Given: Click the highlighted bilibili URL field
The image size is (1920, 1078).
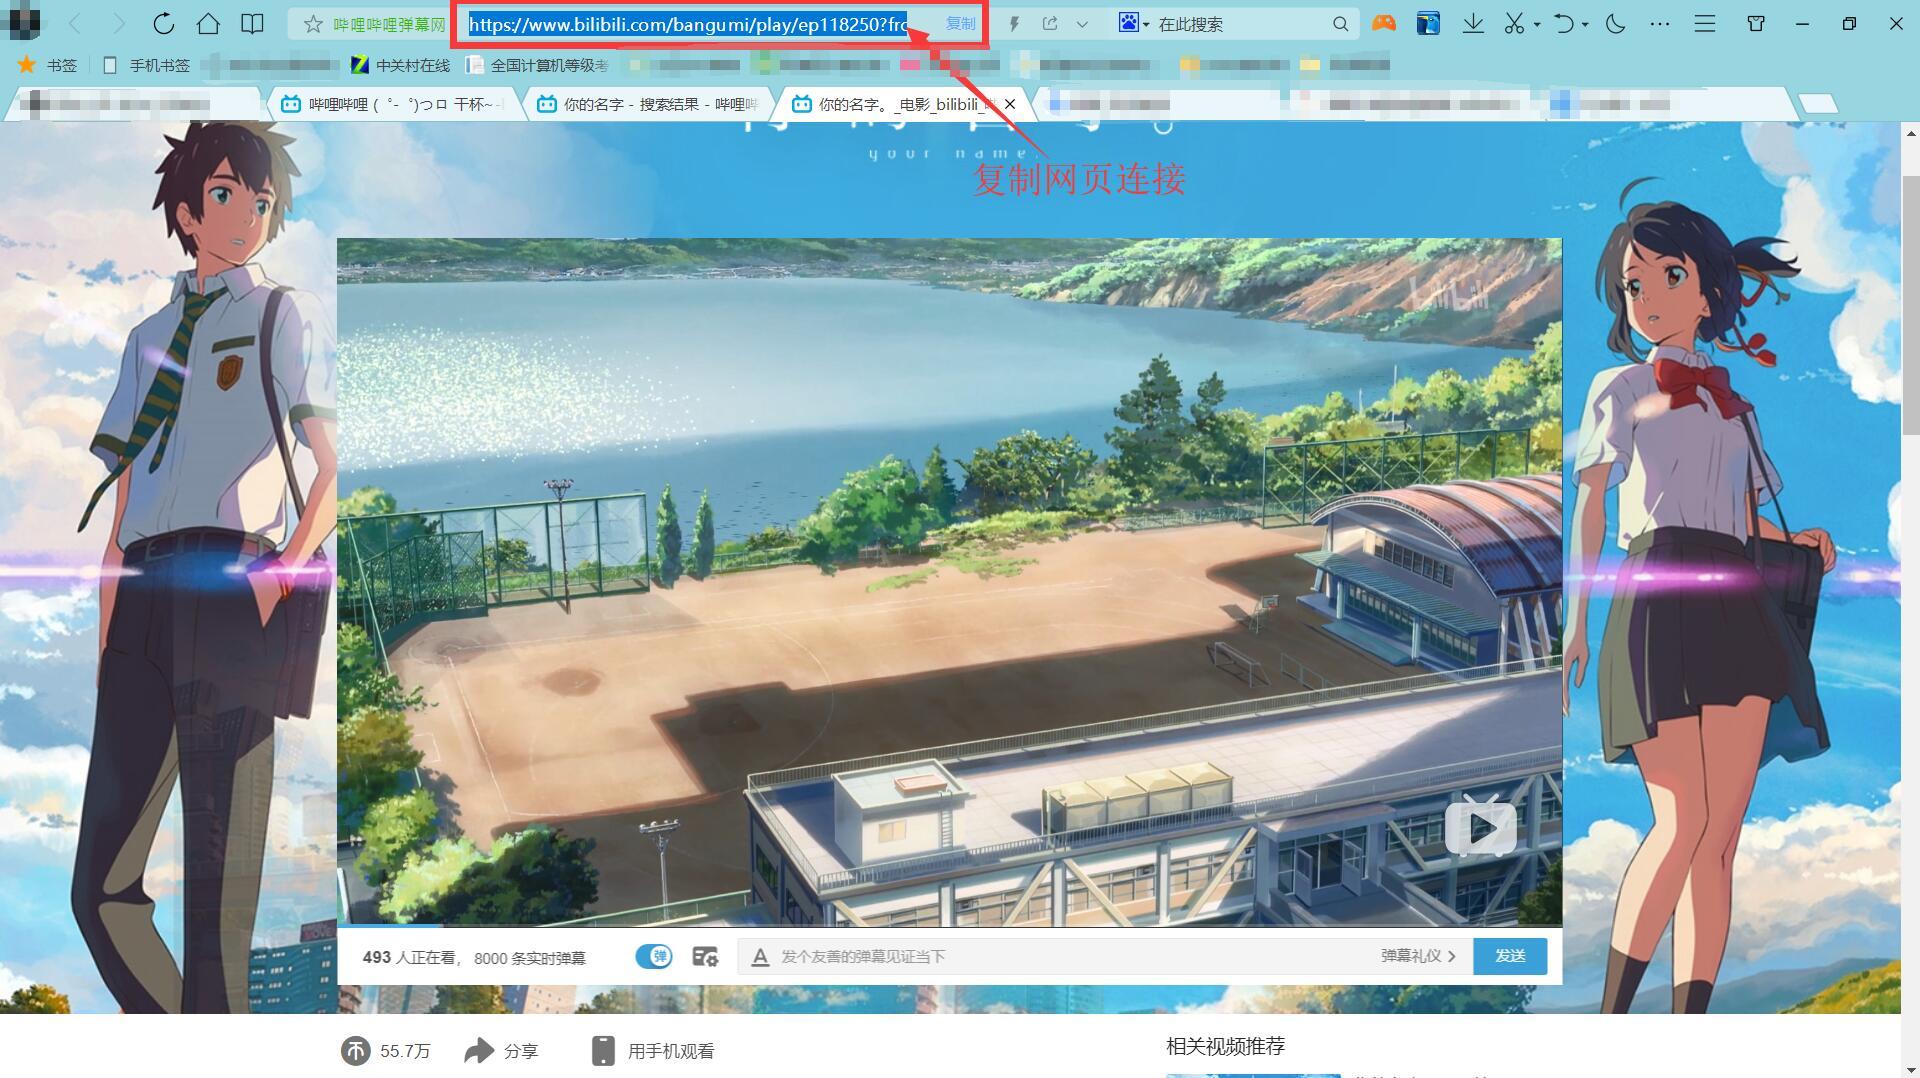Looking at the screenshot, I should point(688,24).
